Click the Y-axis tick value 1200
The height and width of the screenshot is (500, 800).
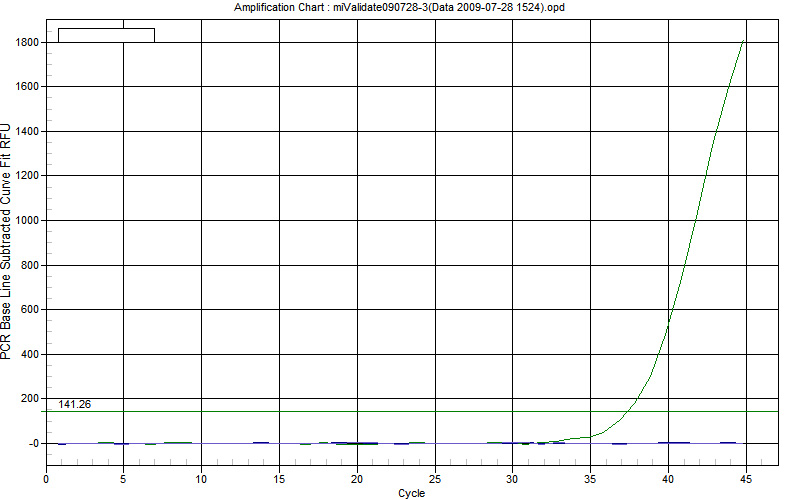tap(28, 176)
